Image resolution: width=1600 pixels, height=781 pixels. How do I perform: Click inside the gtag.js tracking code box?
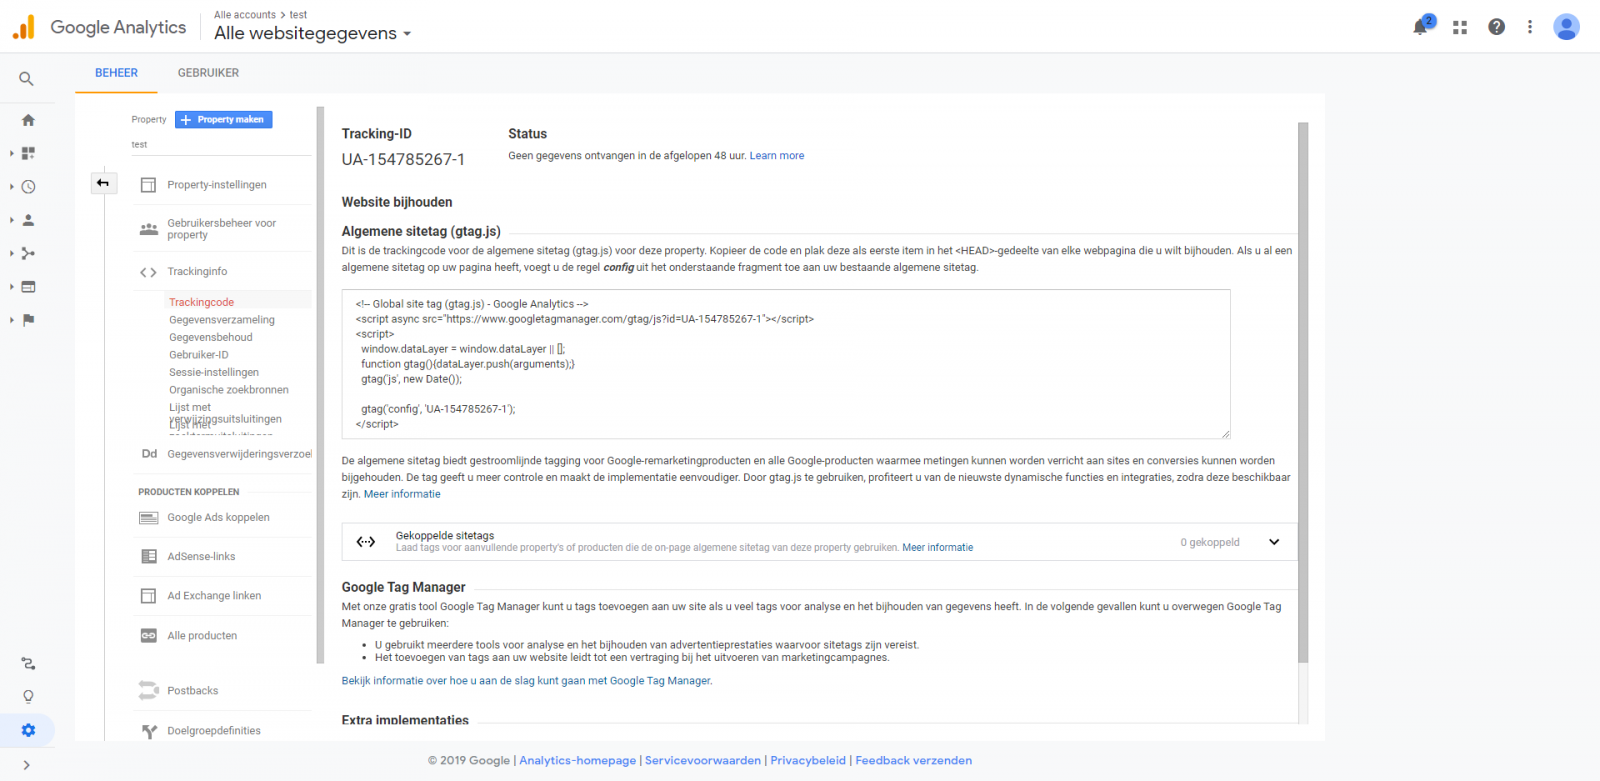pos(786,364)
